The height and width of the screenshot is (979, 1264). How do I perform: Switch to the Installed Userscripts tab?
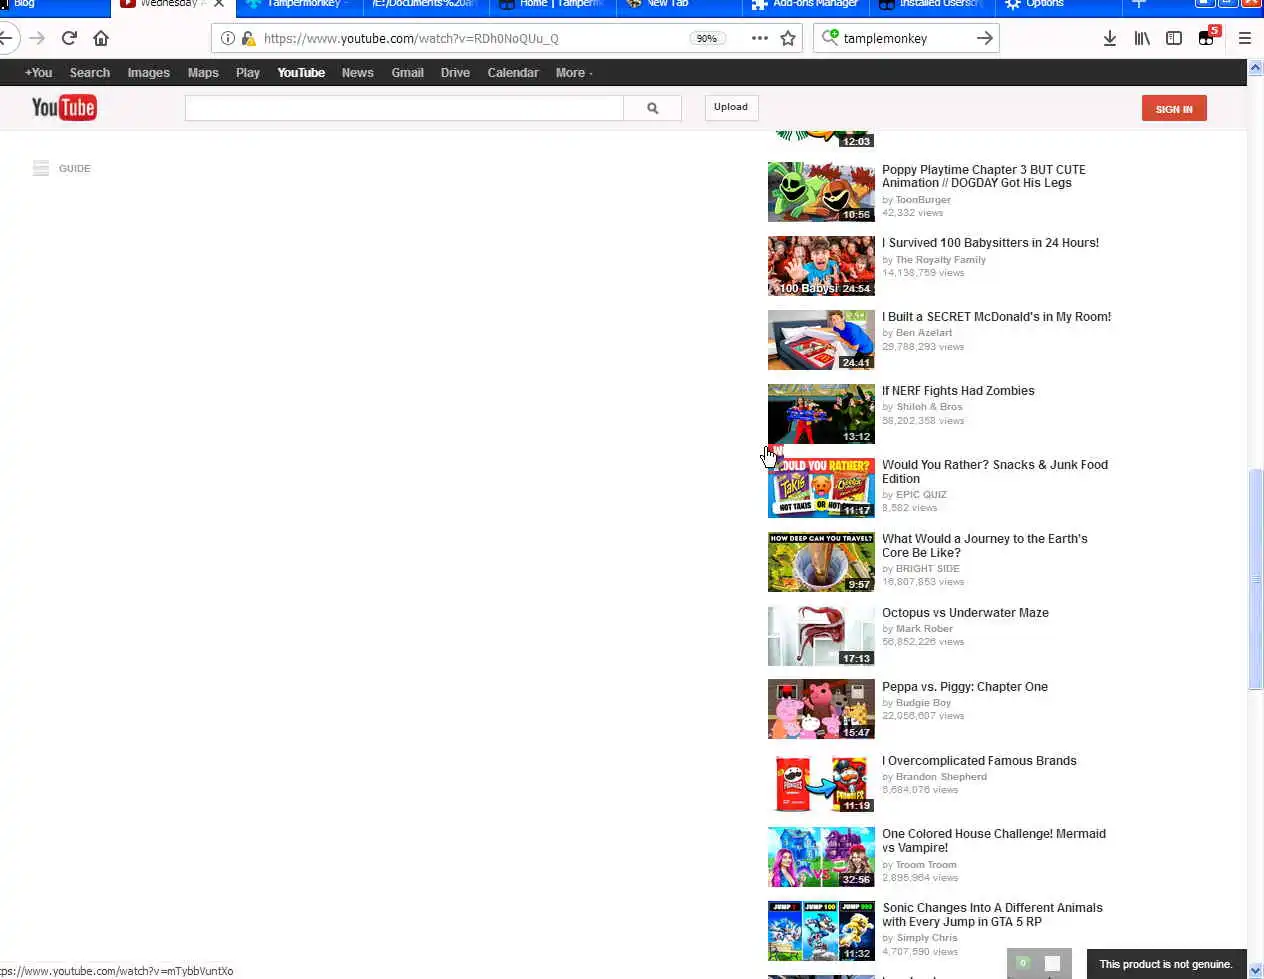pyautogui.click(x=933, y=5)
